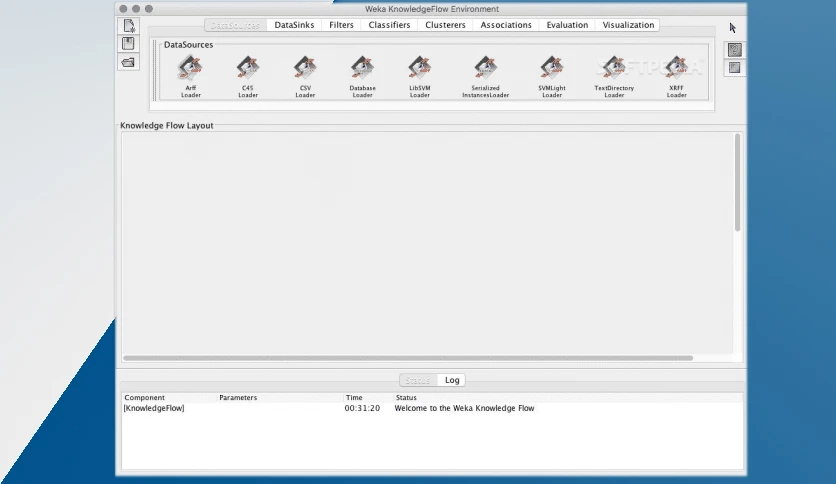Open the Log tab
The width and height of the screenshot is (836, 484).
point(452,380)
